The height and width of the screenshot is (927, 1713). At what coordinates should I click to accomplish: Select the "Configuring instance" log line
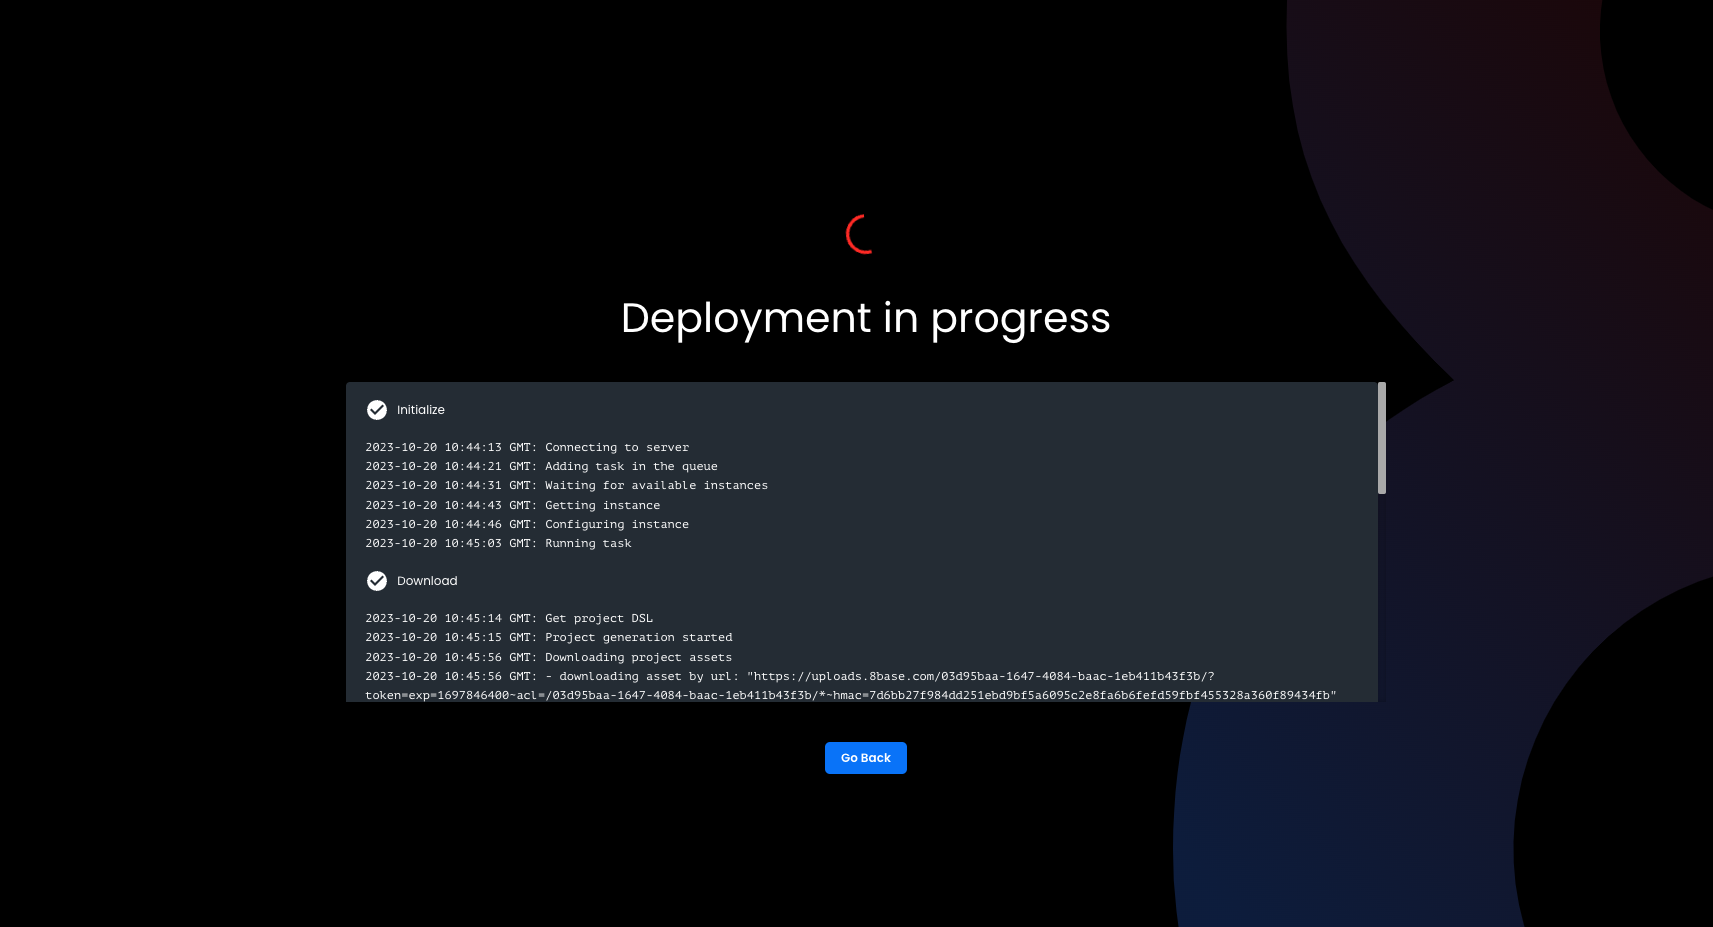[x=527, y=525]
